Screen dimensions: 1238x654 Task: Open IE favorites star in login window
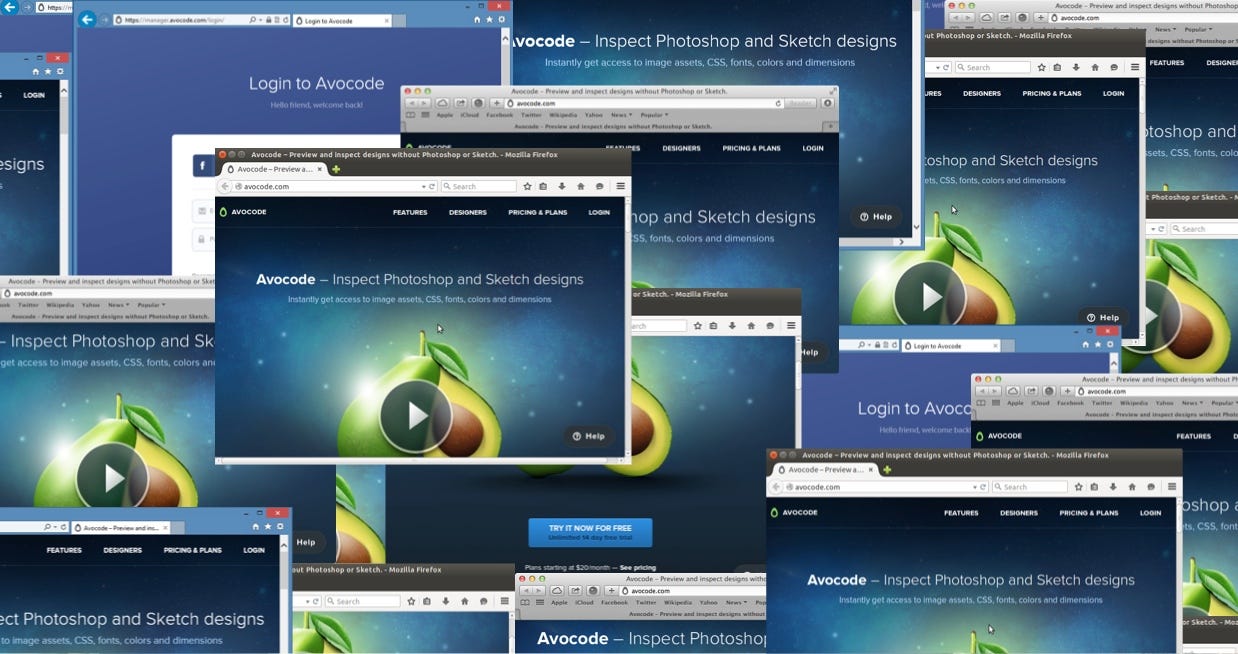pyautogui.click(x=489, y=20)
